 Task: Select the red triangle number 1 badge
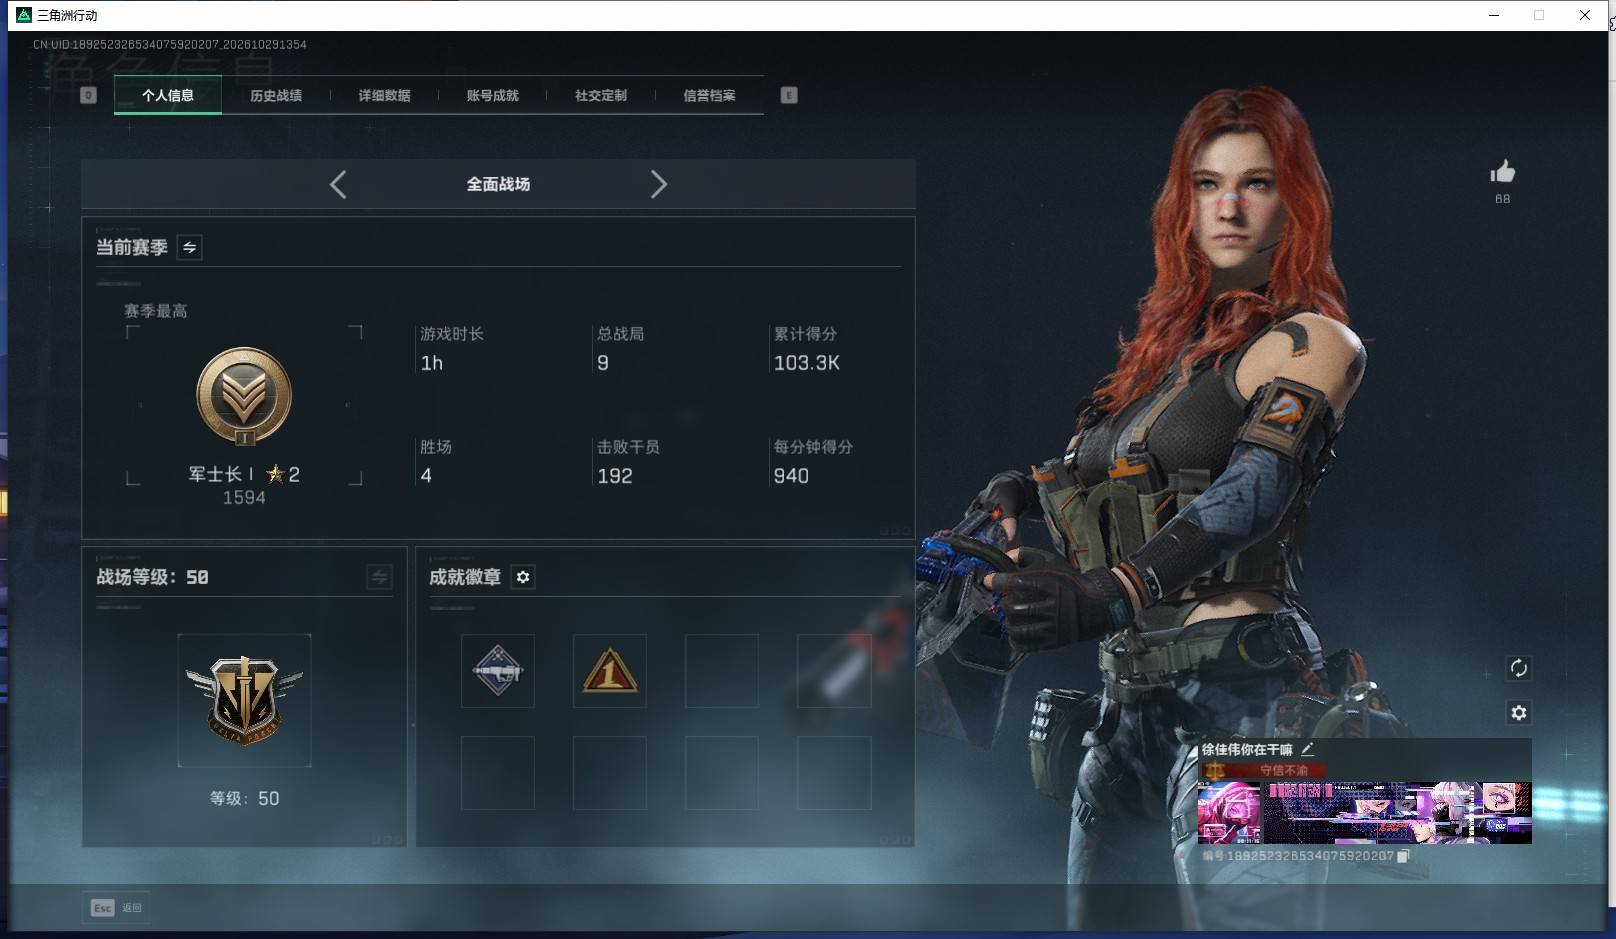tap(610, 671)
